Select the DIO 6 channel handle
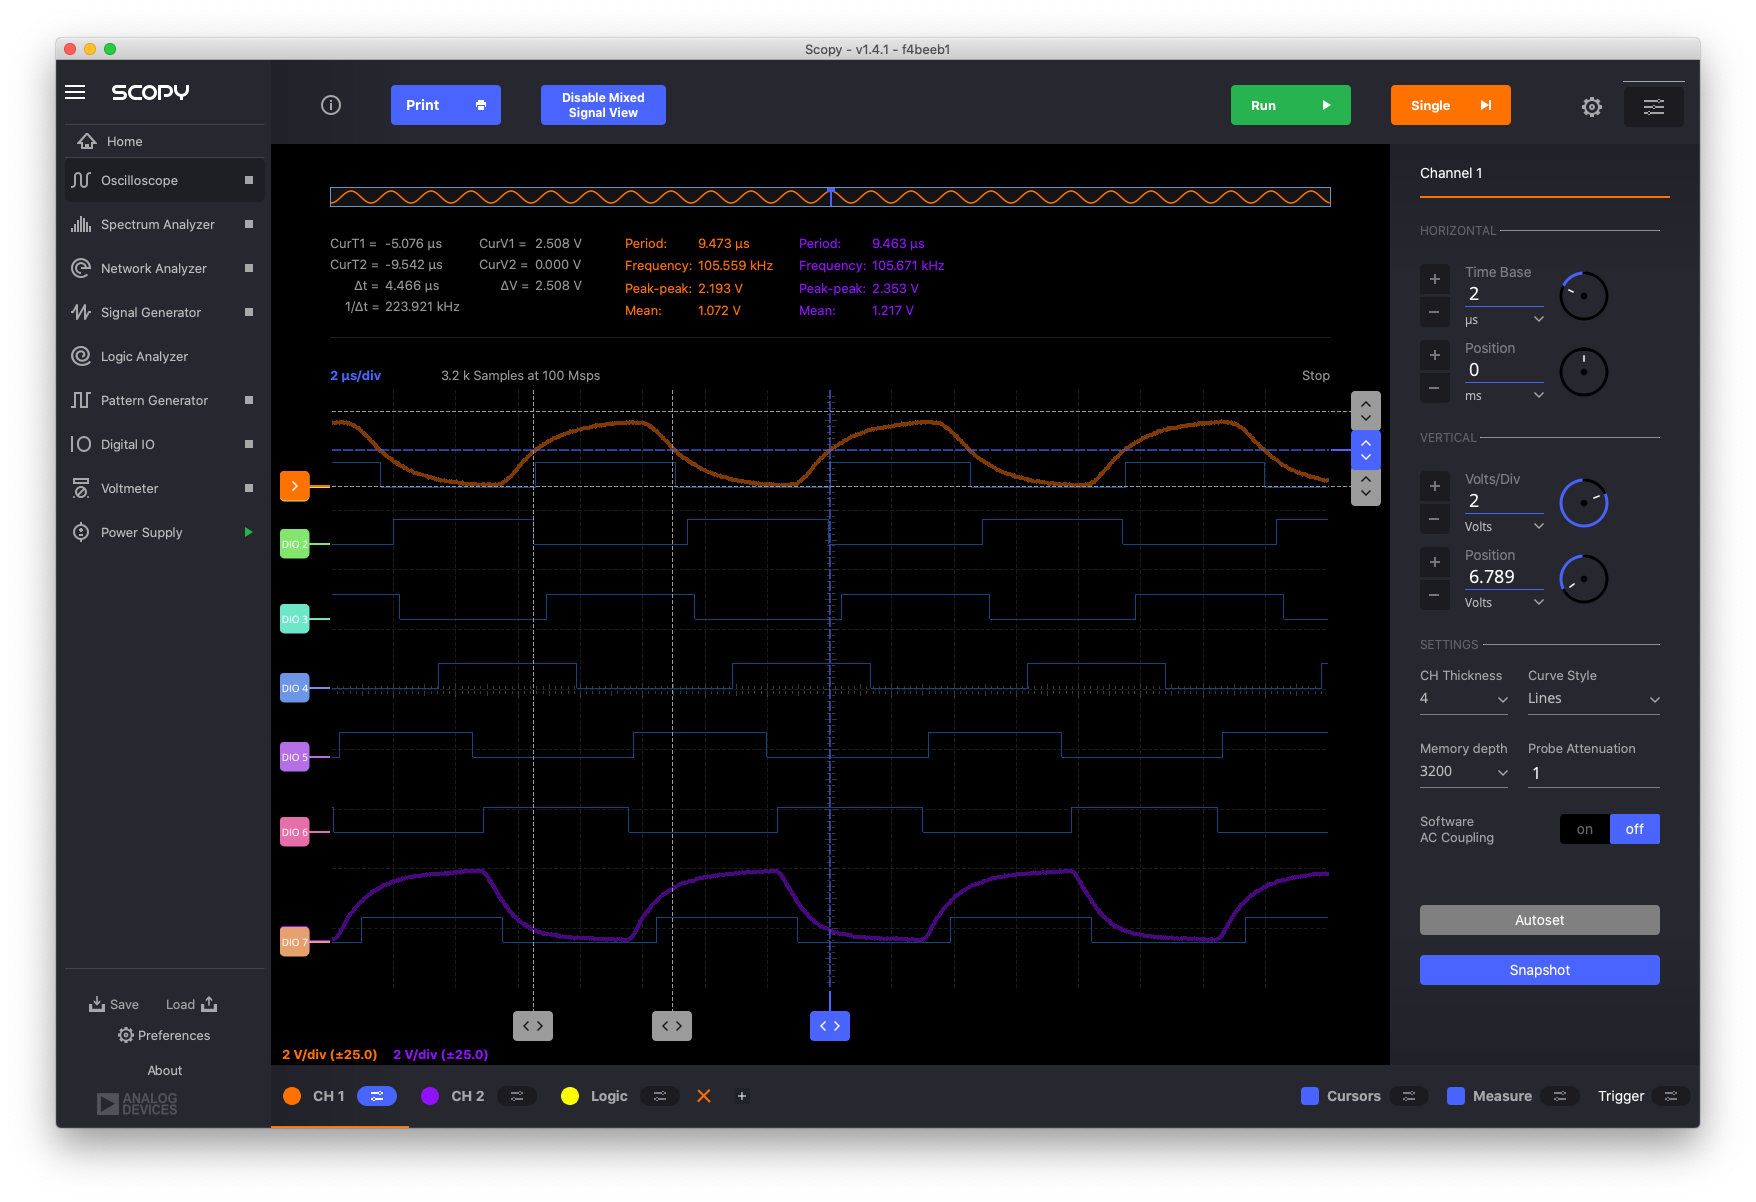 pos(294,832)
